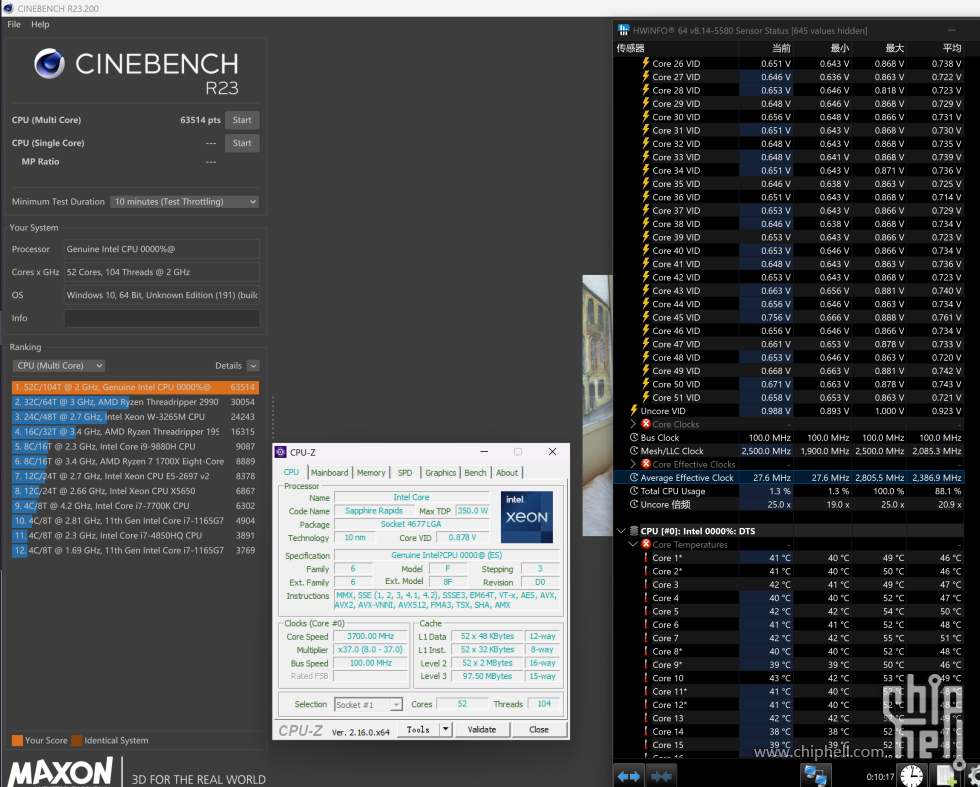Switch to the Bench tab in CPU-Z
This screenshot has width=980, height=787.
click(x=475, y=473)
